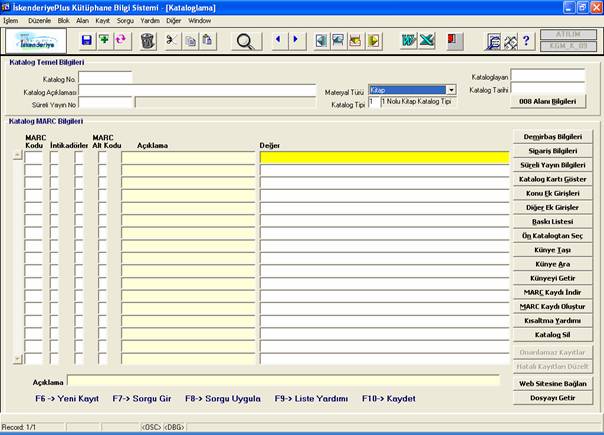This screenshot has height=435, width=604.
Task: Click the İskenderiye logo image
Action: [36, 41]
